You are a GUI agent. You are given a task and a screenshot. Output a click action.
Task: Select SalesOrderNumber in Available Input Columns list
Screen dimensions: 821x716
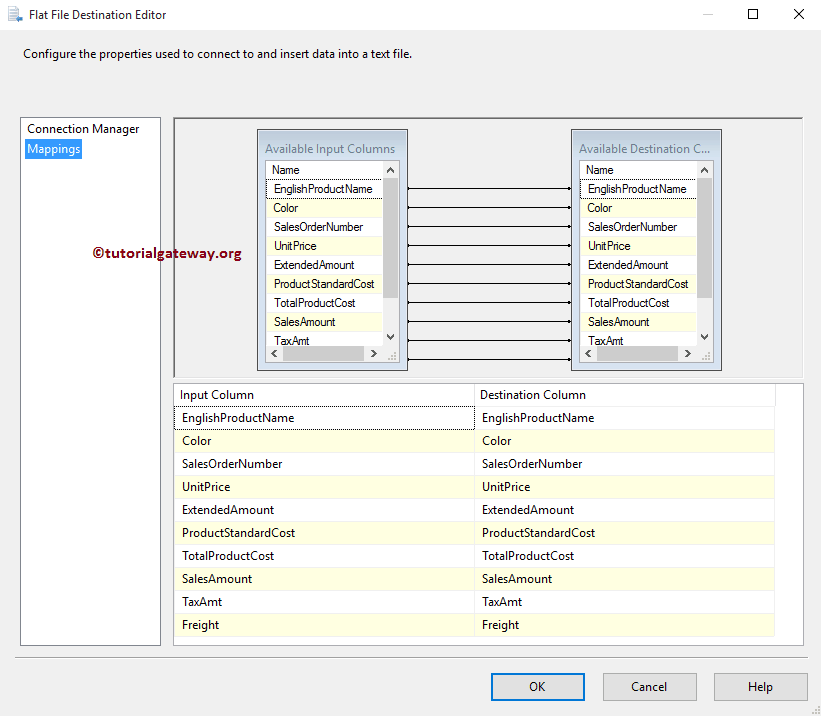(x=318, y=227)
